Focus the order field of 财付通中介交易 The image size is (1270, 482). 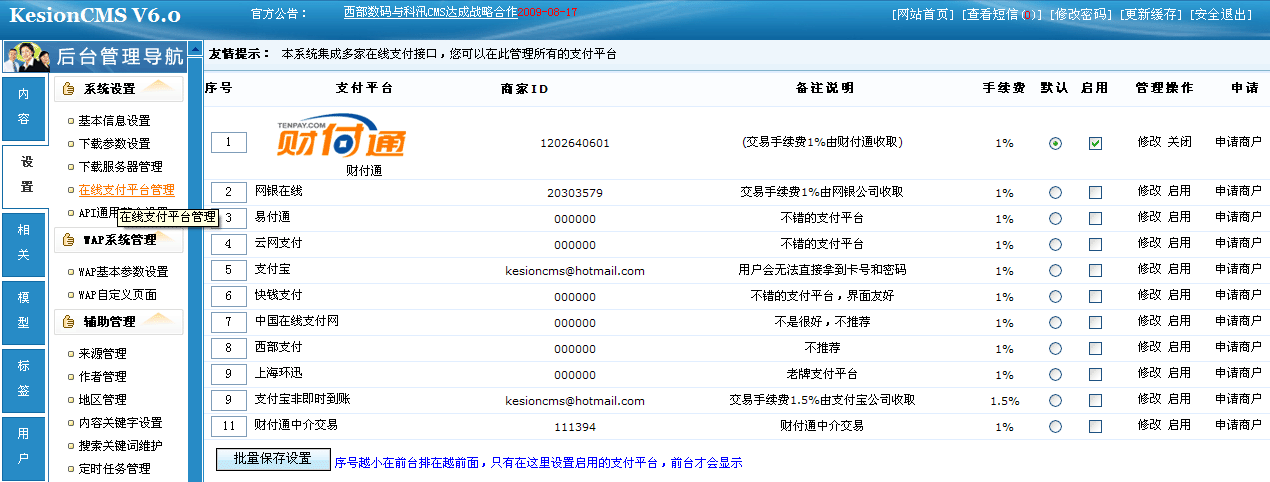tap(229, 426)
